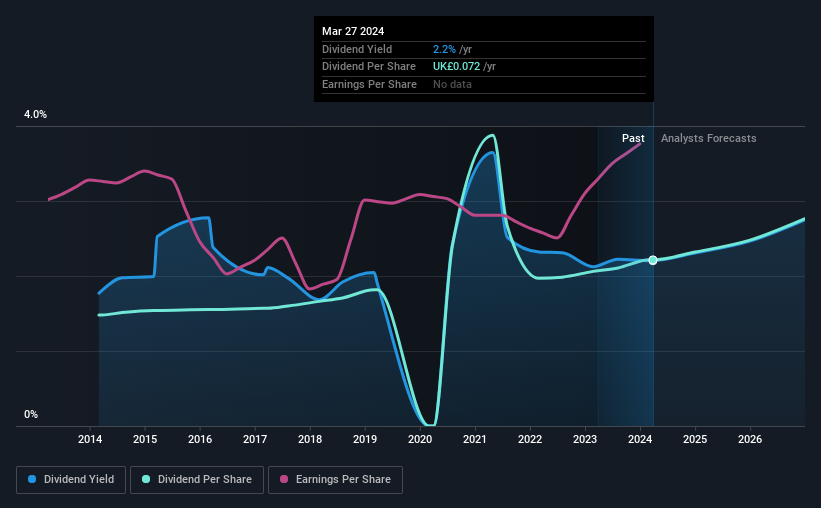Click the 2026 x-axis label

(750, 439)
